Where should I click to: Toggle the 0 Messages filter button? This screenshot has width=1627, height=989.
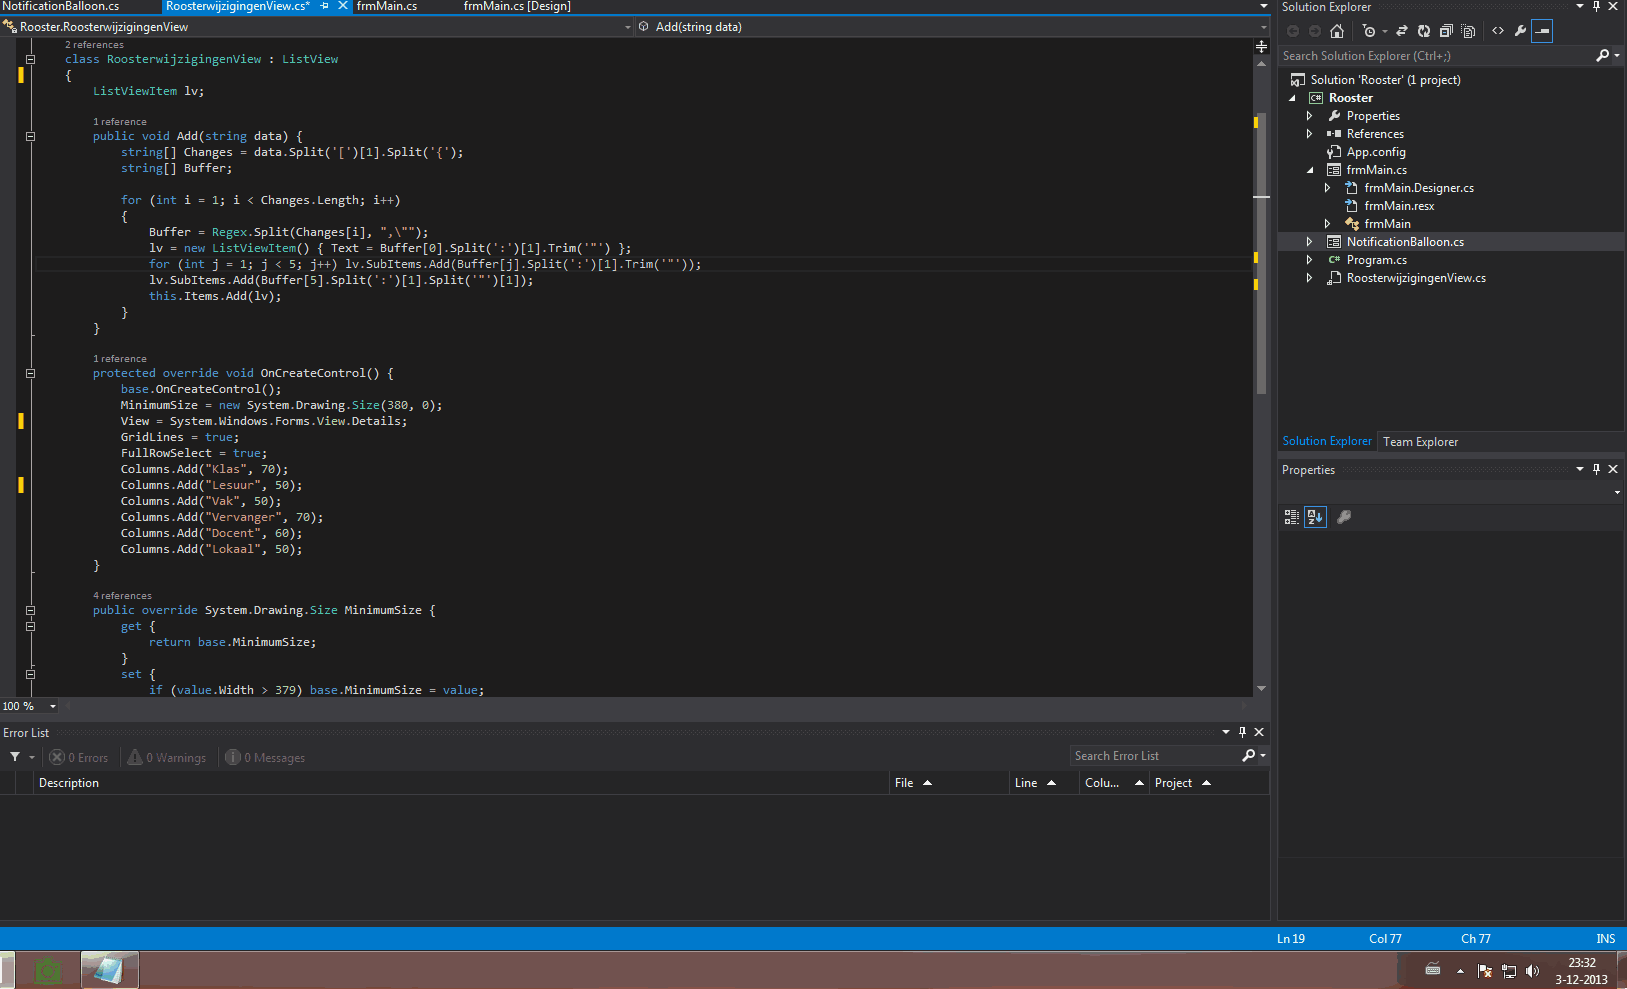[x=266, y=758]
